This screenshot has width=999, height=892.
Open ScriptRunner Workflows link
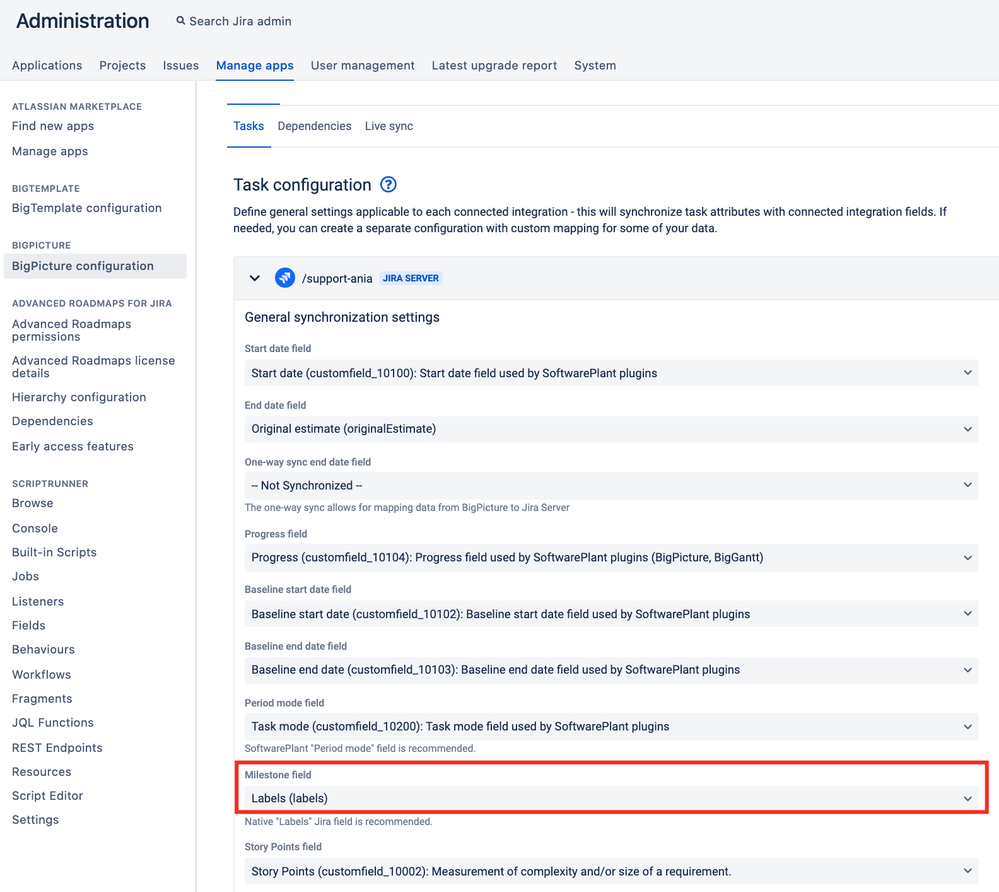(x=41, y=674)
